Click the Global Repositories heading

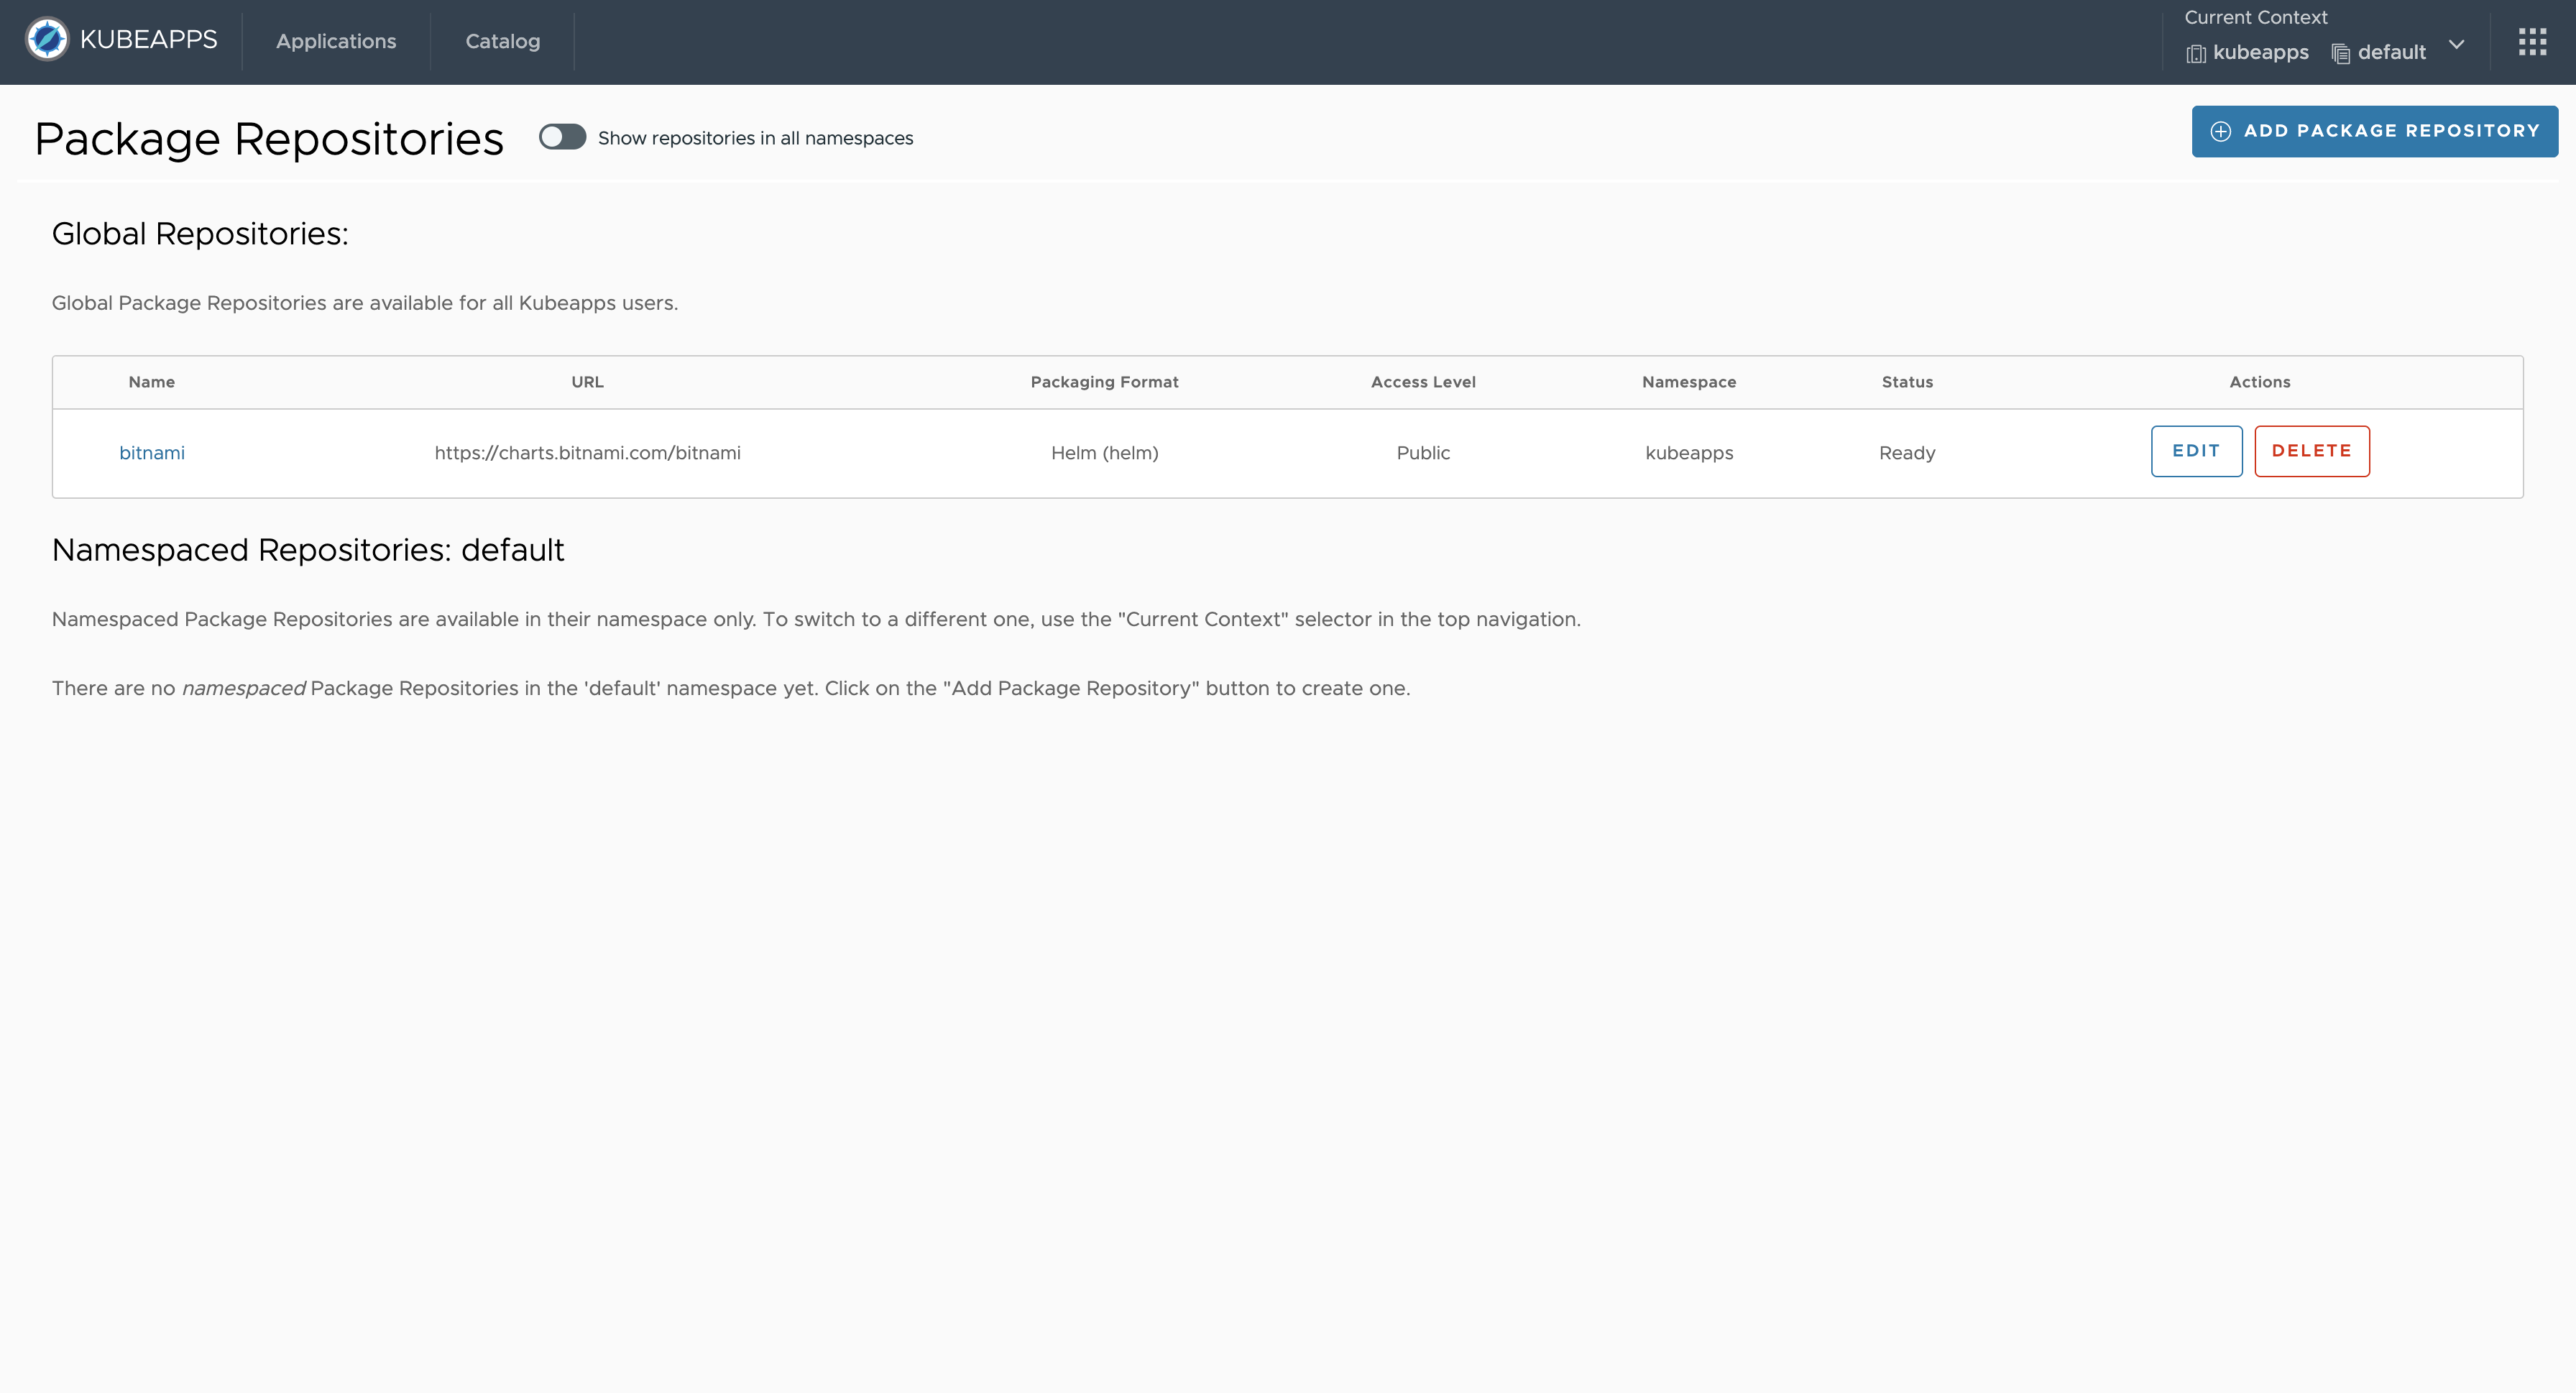coord(200,234)
